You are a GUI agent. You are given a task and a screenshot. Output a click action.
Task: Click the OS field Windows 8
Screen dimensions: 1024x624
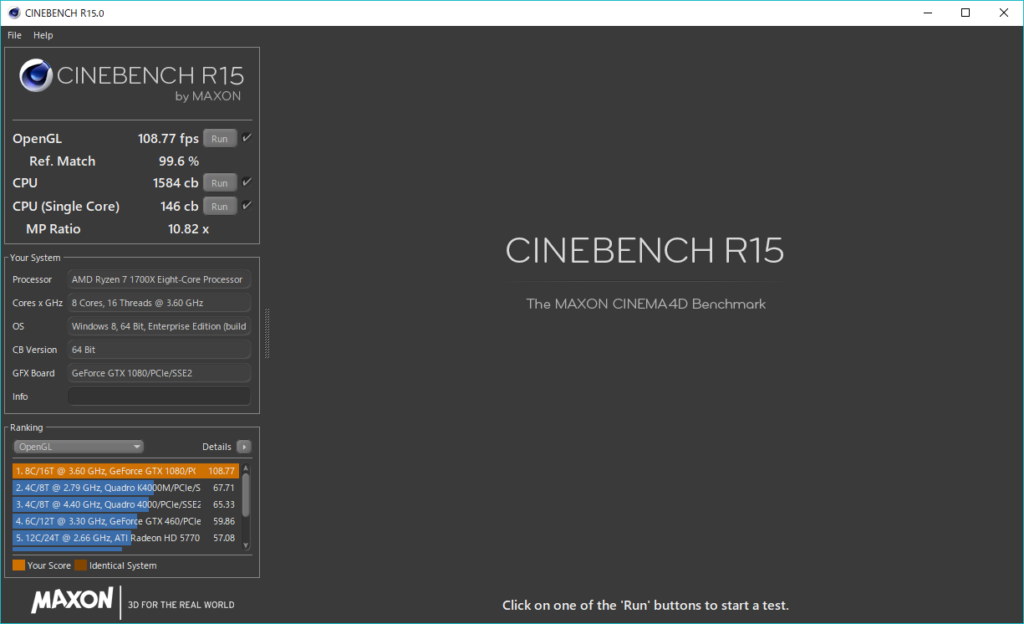click(x=159, y=326)
